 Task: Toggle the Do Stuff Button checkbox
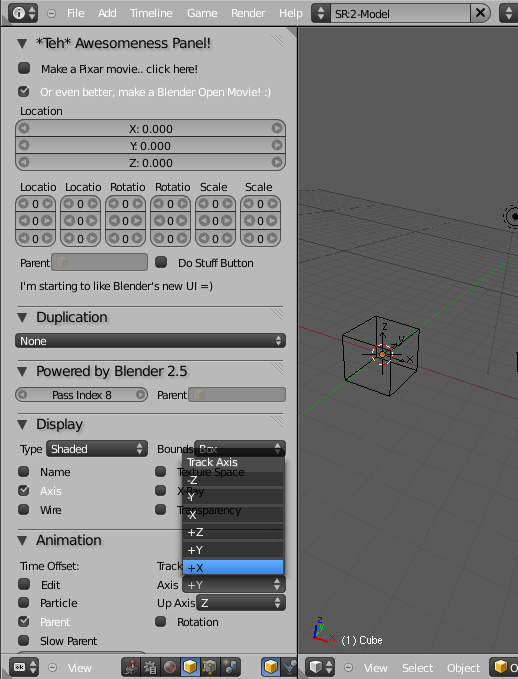coord(161,262)
